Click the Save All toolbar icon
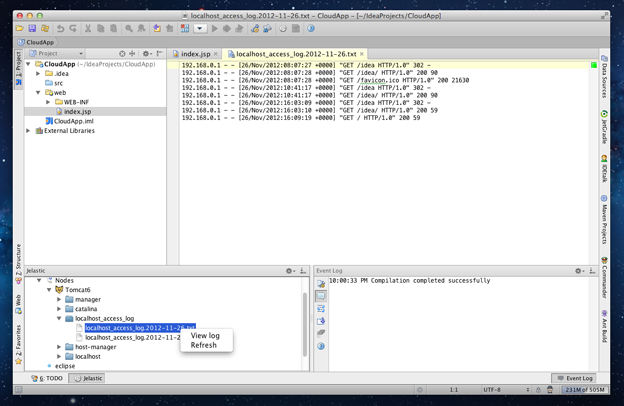Viewport: 624px width, 406px height. point(32,29)
